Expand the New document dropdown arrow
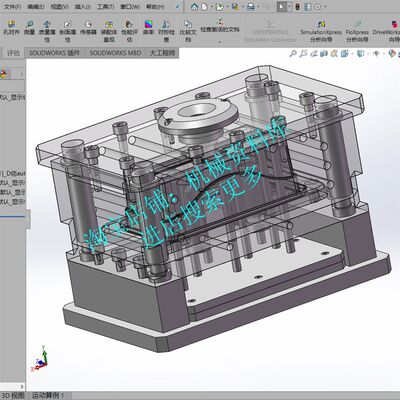 (211, 7)
